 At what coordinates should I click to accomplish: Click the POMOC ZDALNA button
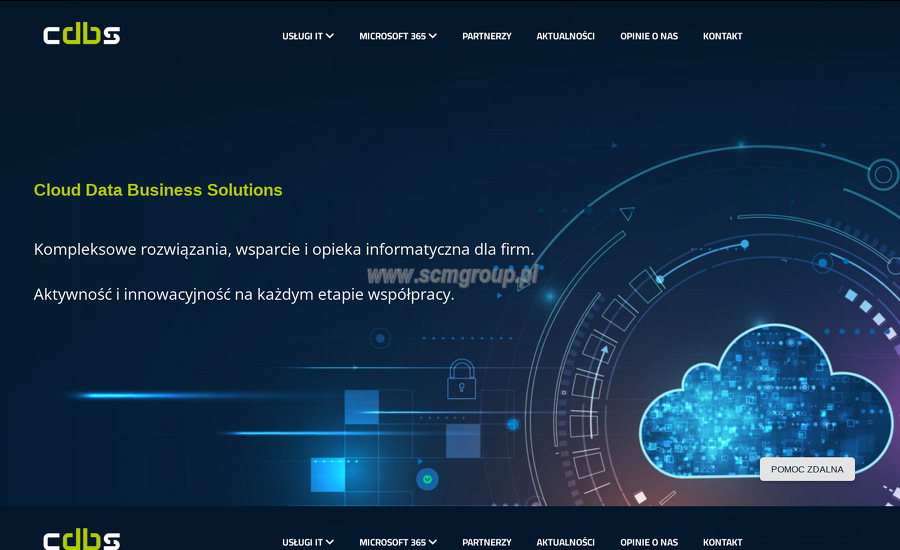[x=807, y=469]
